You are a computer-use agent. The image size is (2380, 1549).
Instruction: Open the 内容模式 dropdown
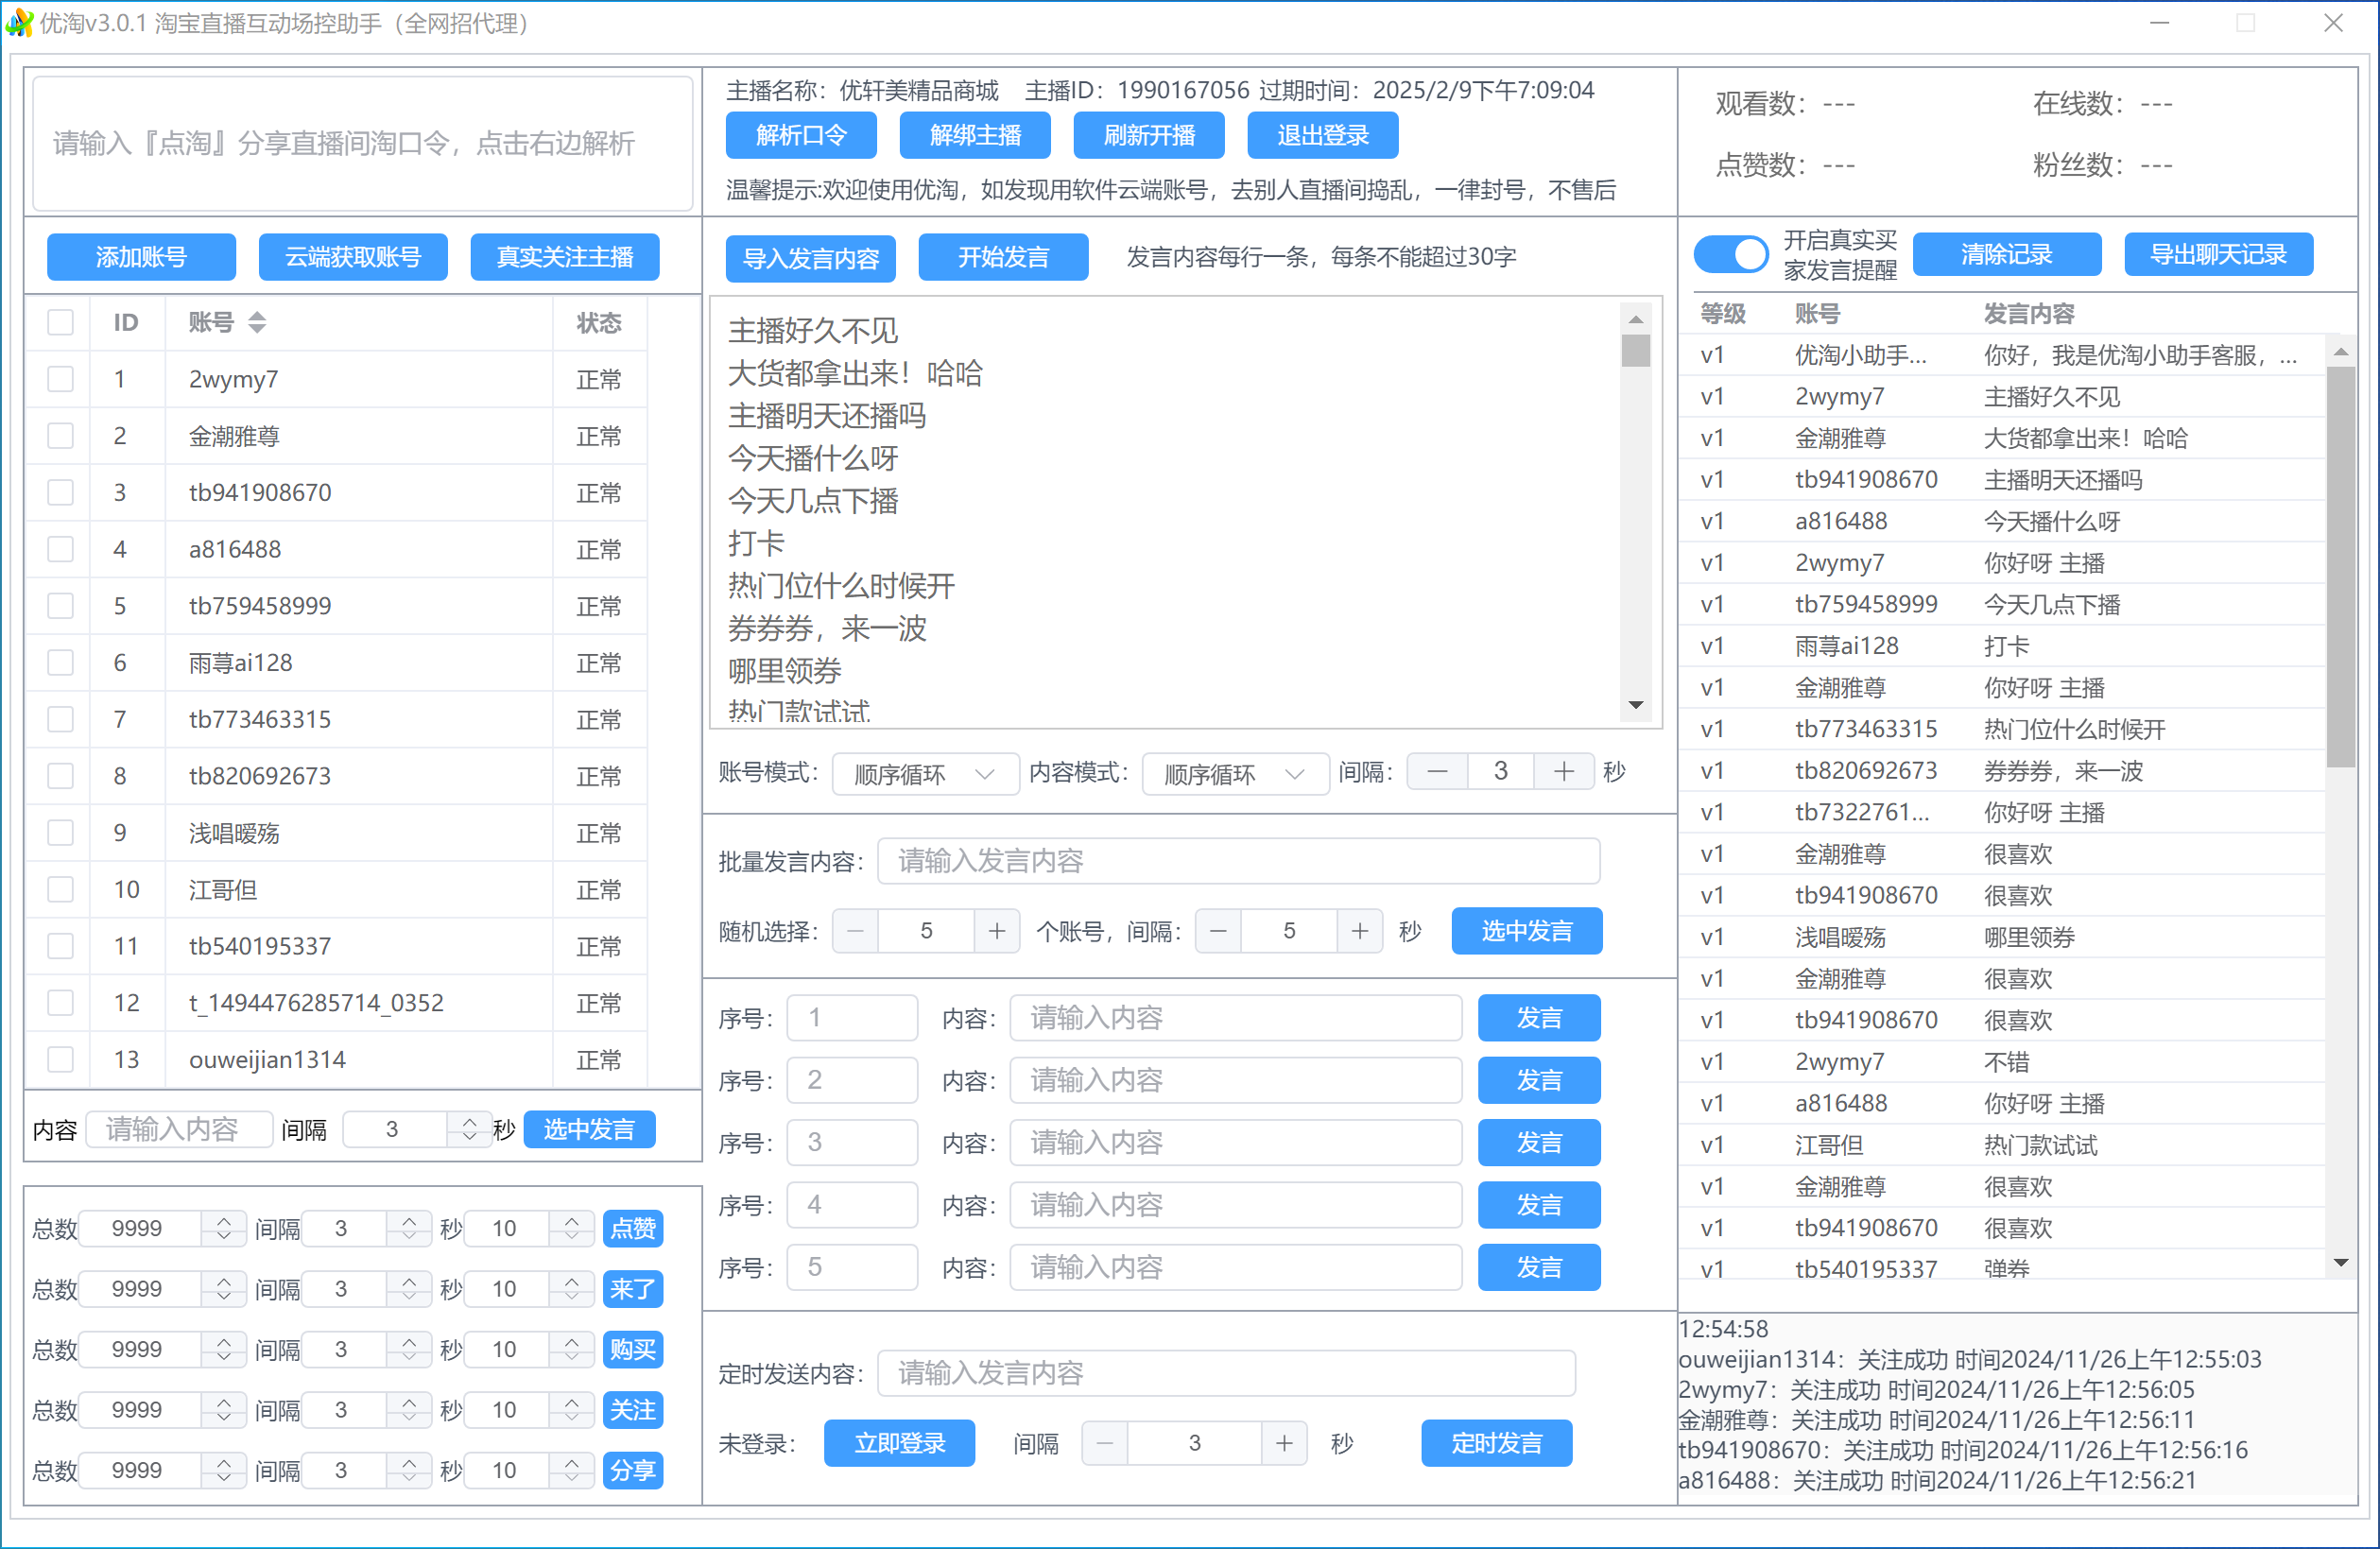[1235, 774]
